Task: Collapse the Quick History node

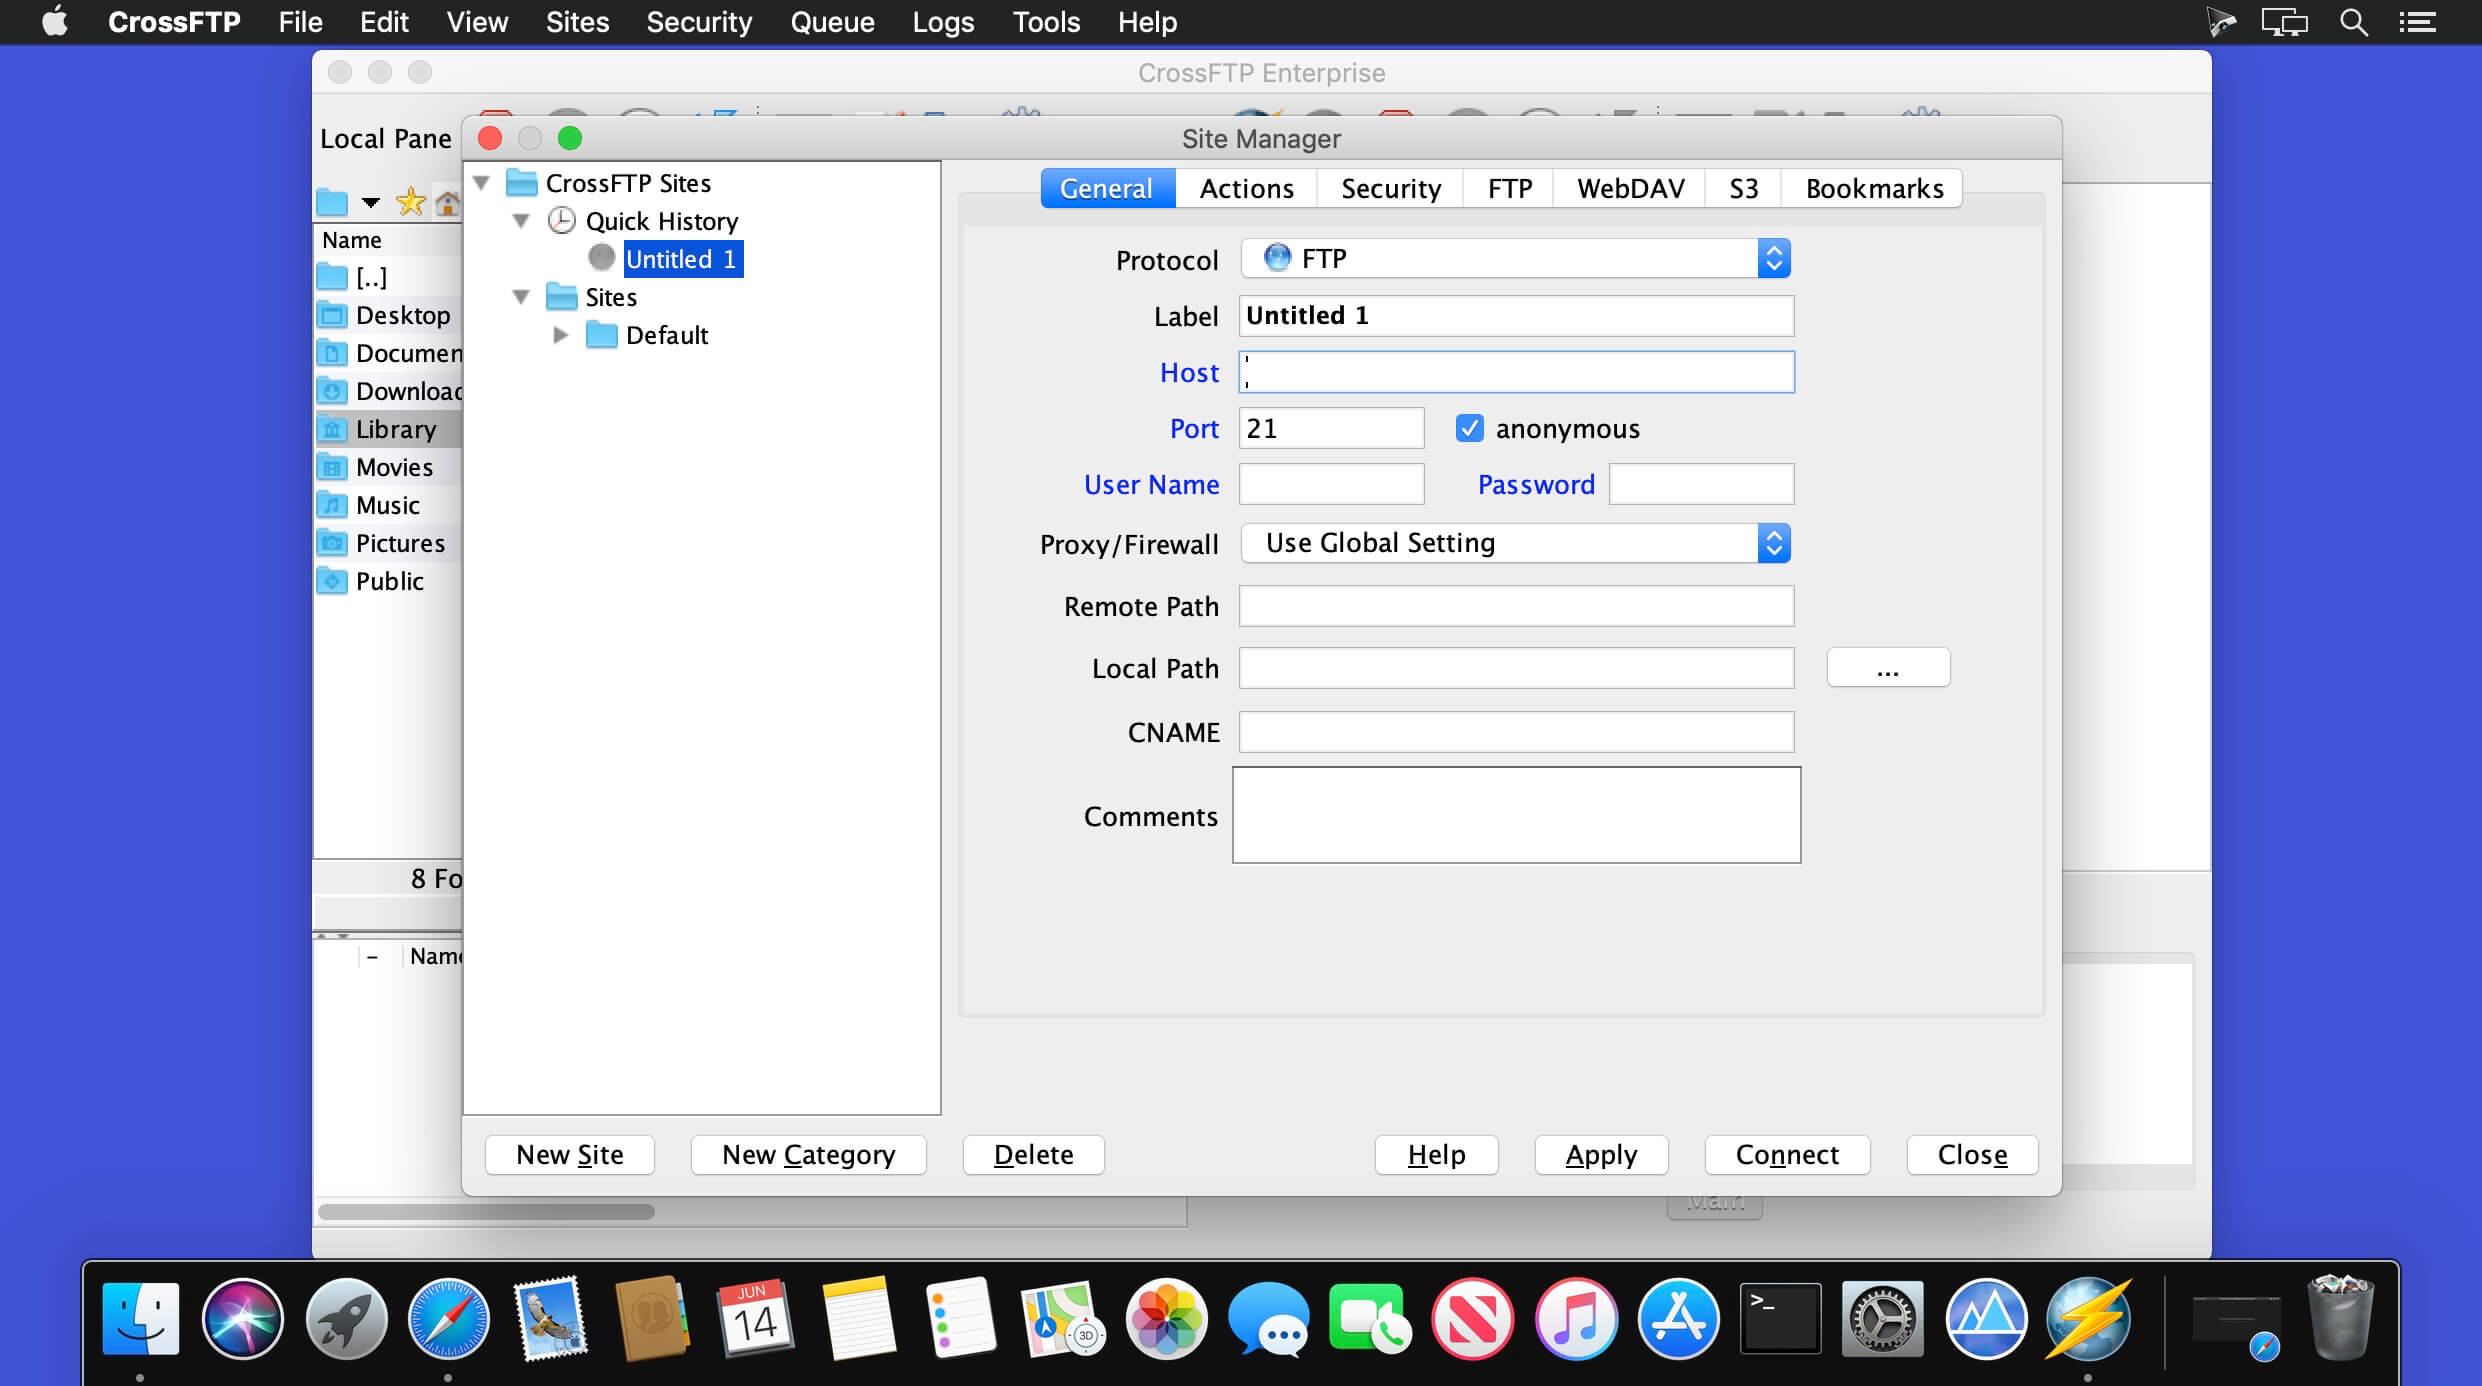Action: coord(521,221)
